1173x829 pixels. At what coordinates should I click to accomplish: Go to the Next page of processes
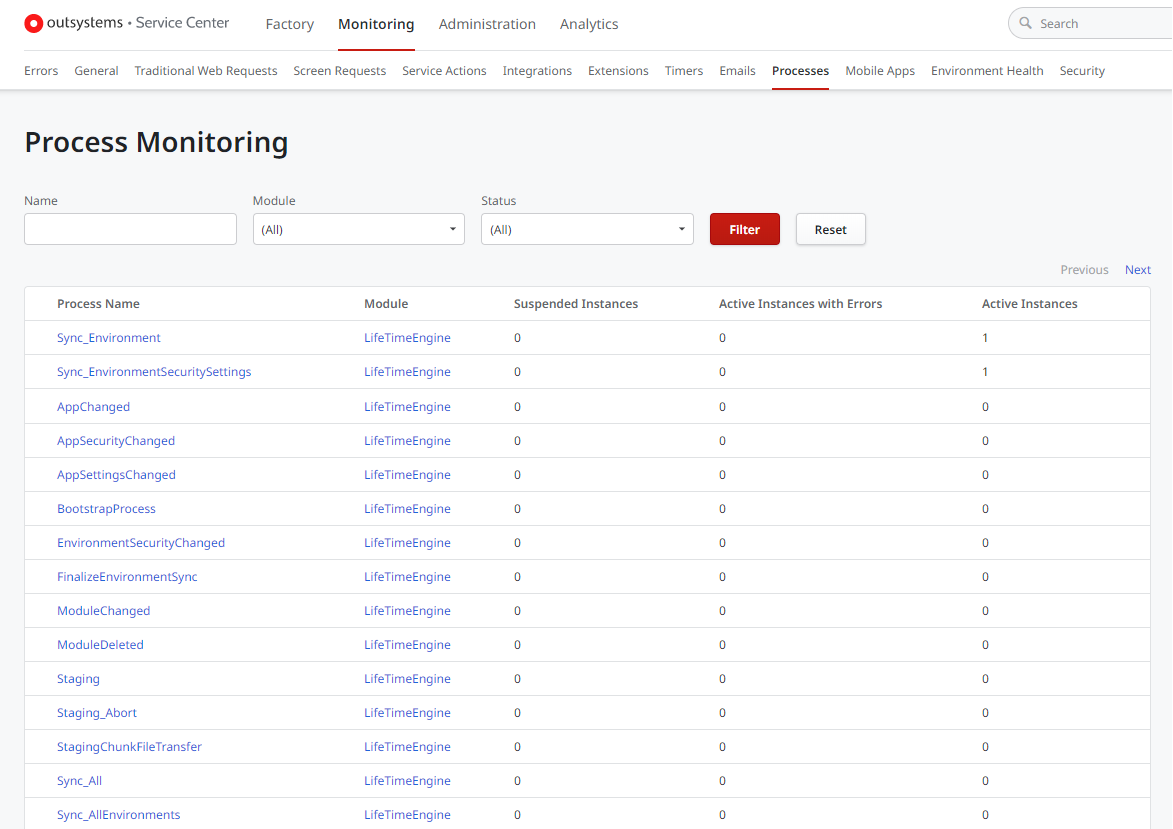pyautogui.click(x=1137, y=269)
